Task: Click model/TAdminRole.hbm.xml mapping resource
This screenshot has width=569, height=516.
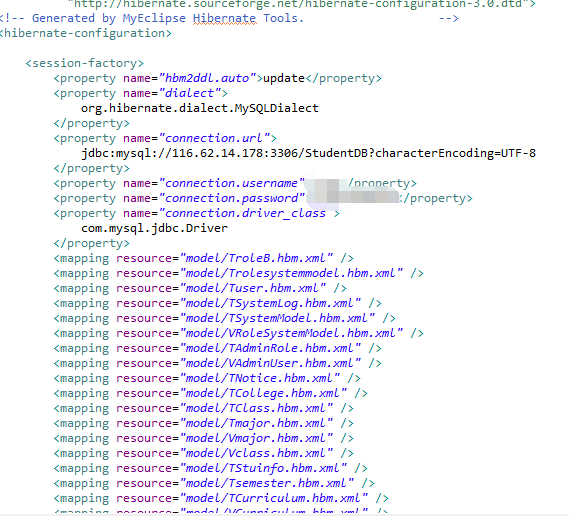Action: pyautogui.click(x=270, y=348)
